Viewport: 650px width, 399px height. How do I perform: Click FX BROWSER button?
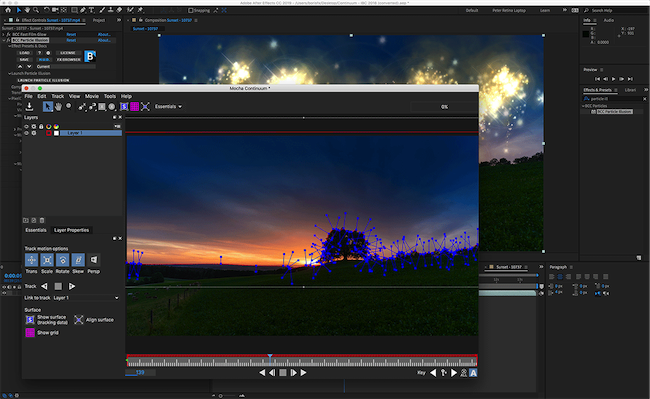pos(68,60)
